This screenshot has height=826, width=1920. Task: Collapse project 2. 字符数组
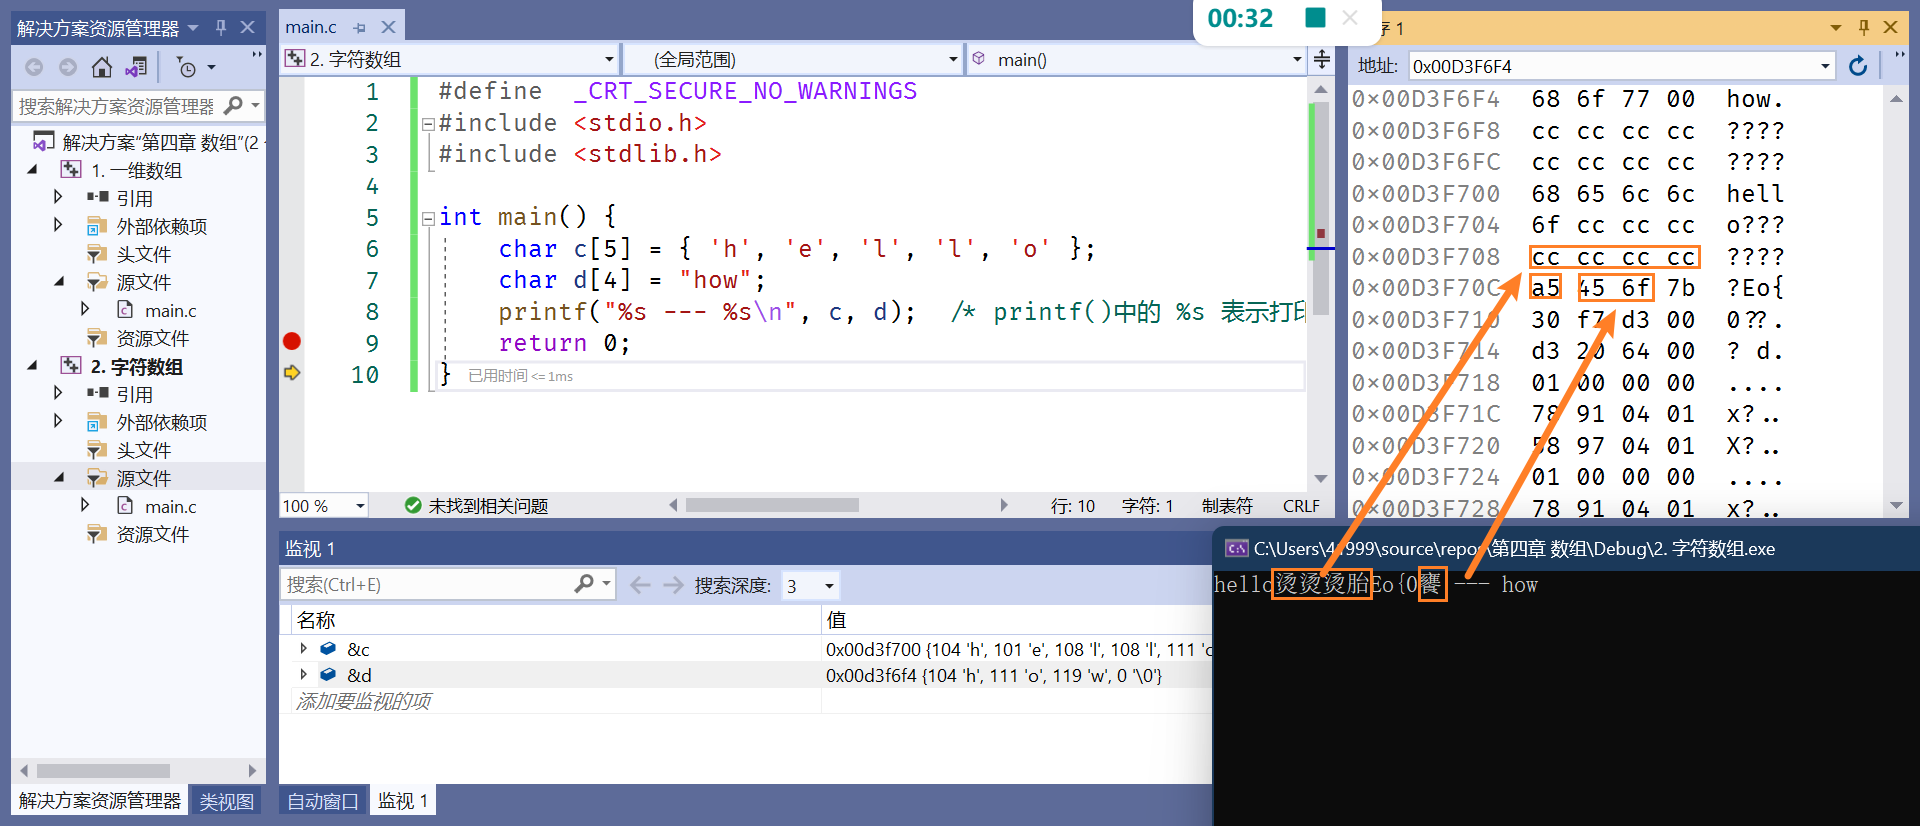click(33, 366)
